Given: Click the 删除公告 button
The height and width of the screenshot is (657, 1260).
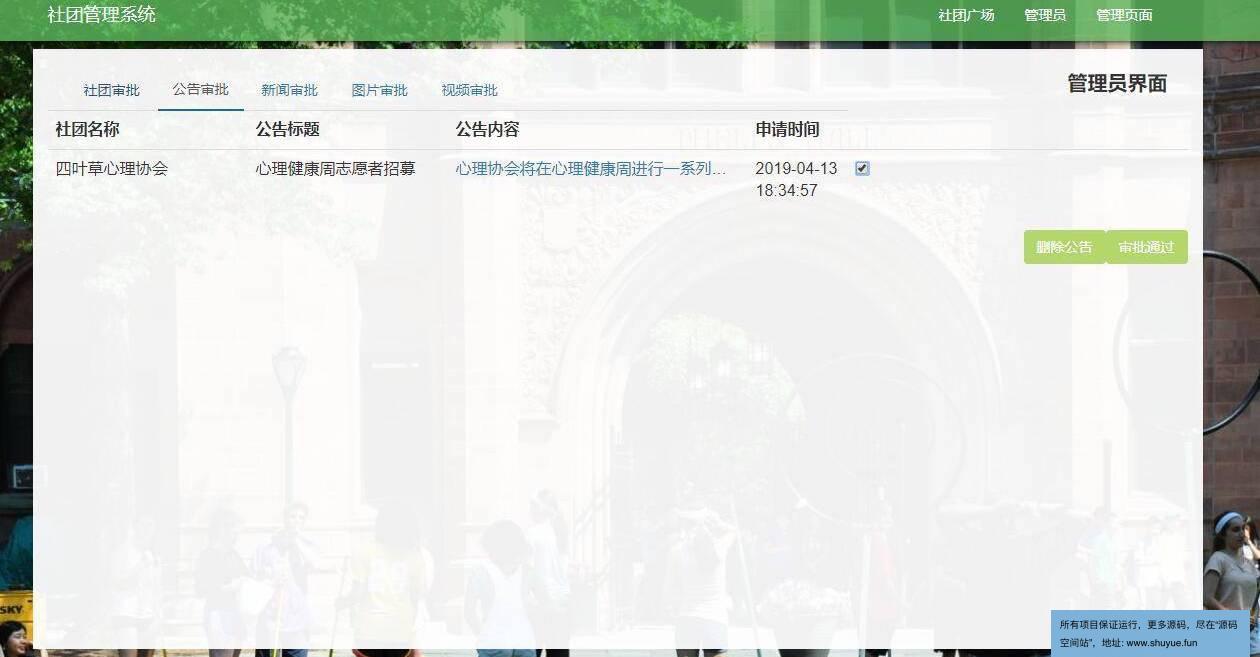Looking at the screenshot, I should coord(1064,247).
